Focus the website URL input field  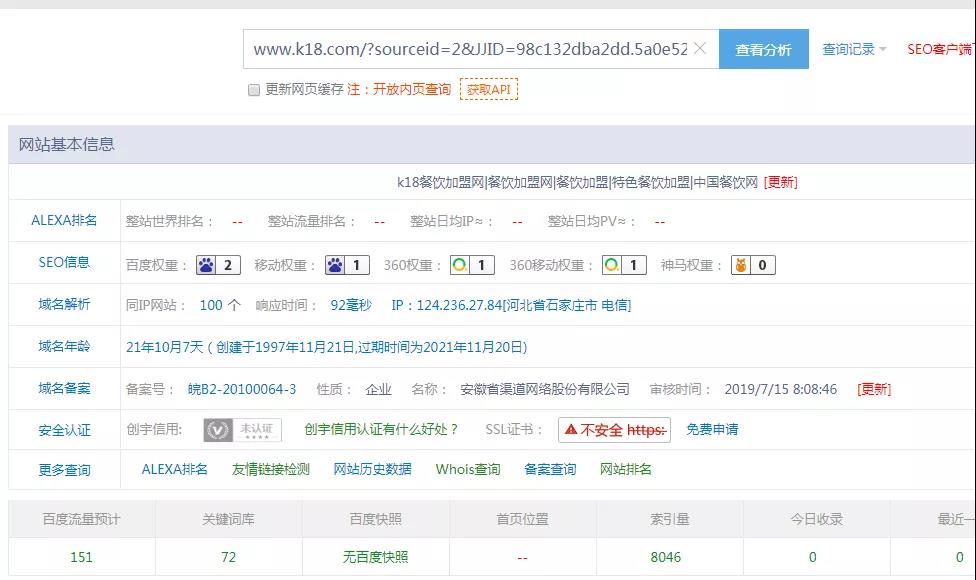[470, 47]
